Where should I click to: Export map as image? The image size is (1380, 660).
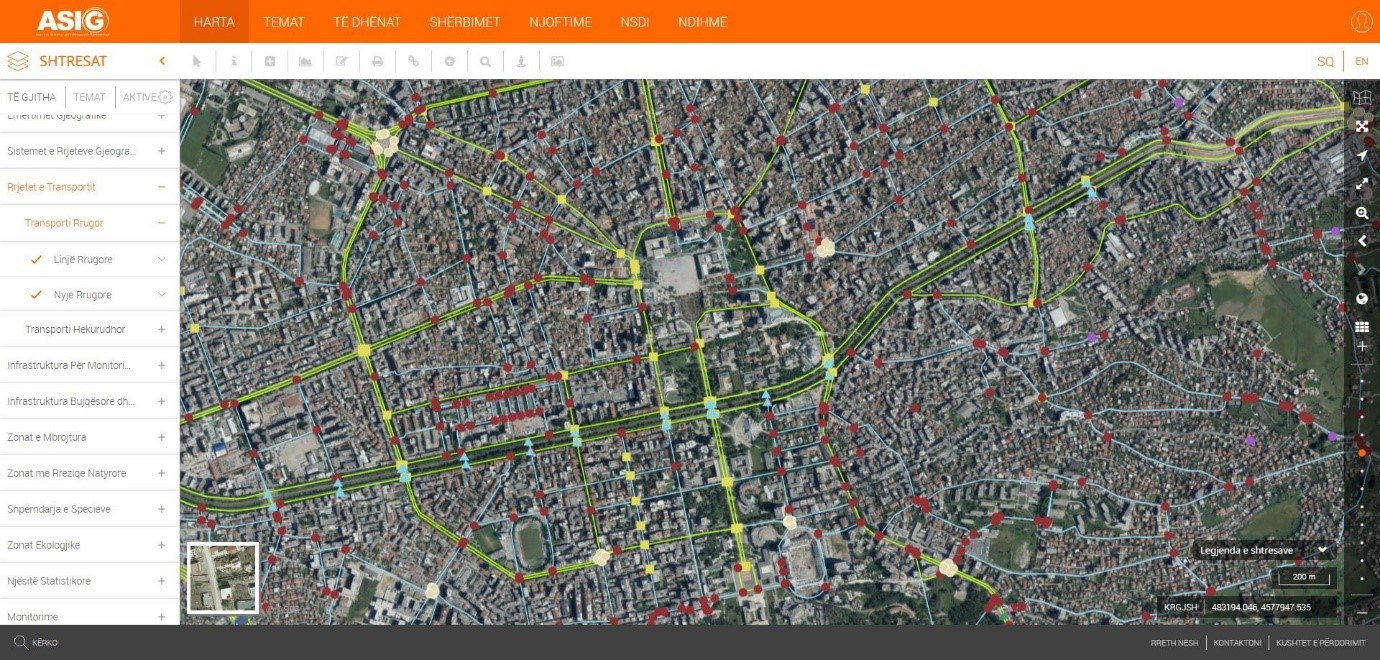tap(557, 61)
